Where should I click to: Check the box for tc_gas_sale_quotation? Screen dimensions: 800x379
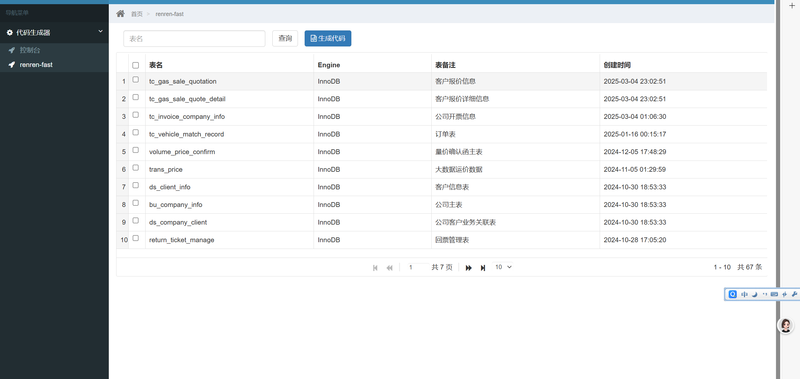(x=136, y=80)
